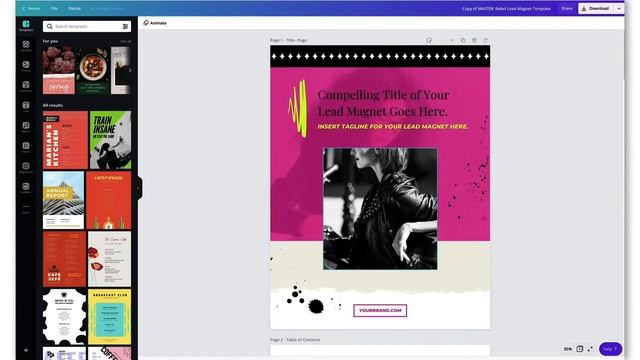Select the black diamond banner on canvas
Screen dimensions: 640x360
coord(380,56)
